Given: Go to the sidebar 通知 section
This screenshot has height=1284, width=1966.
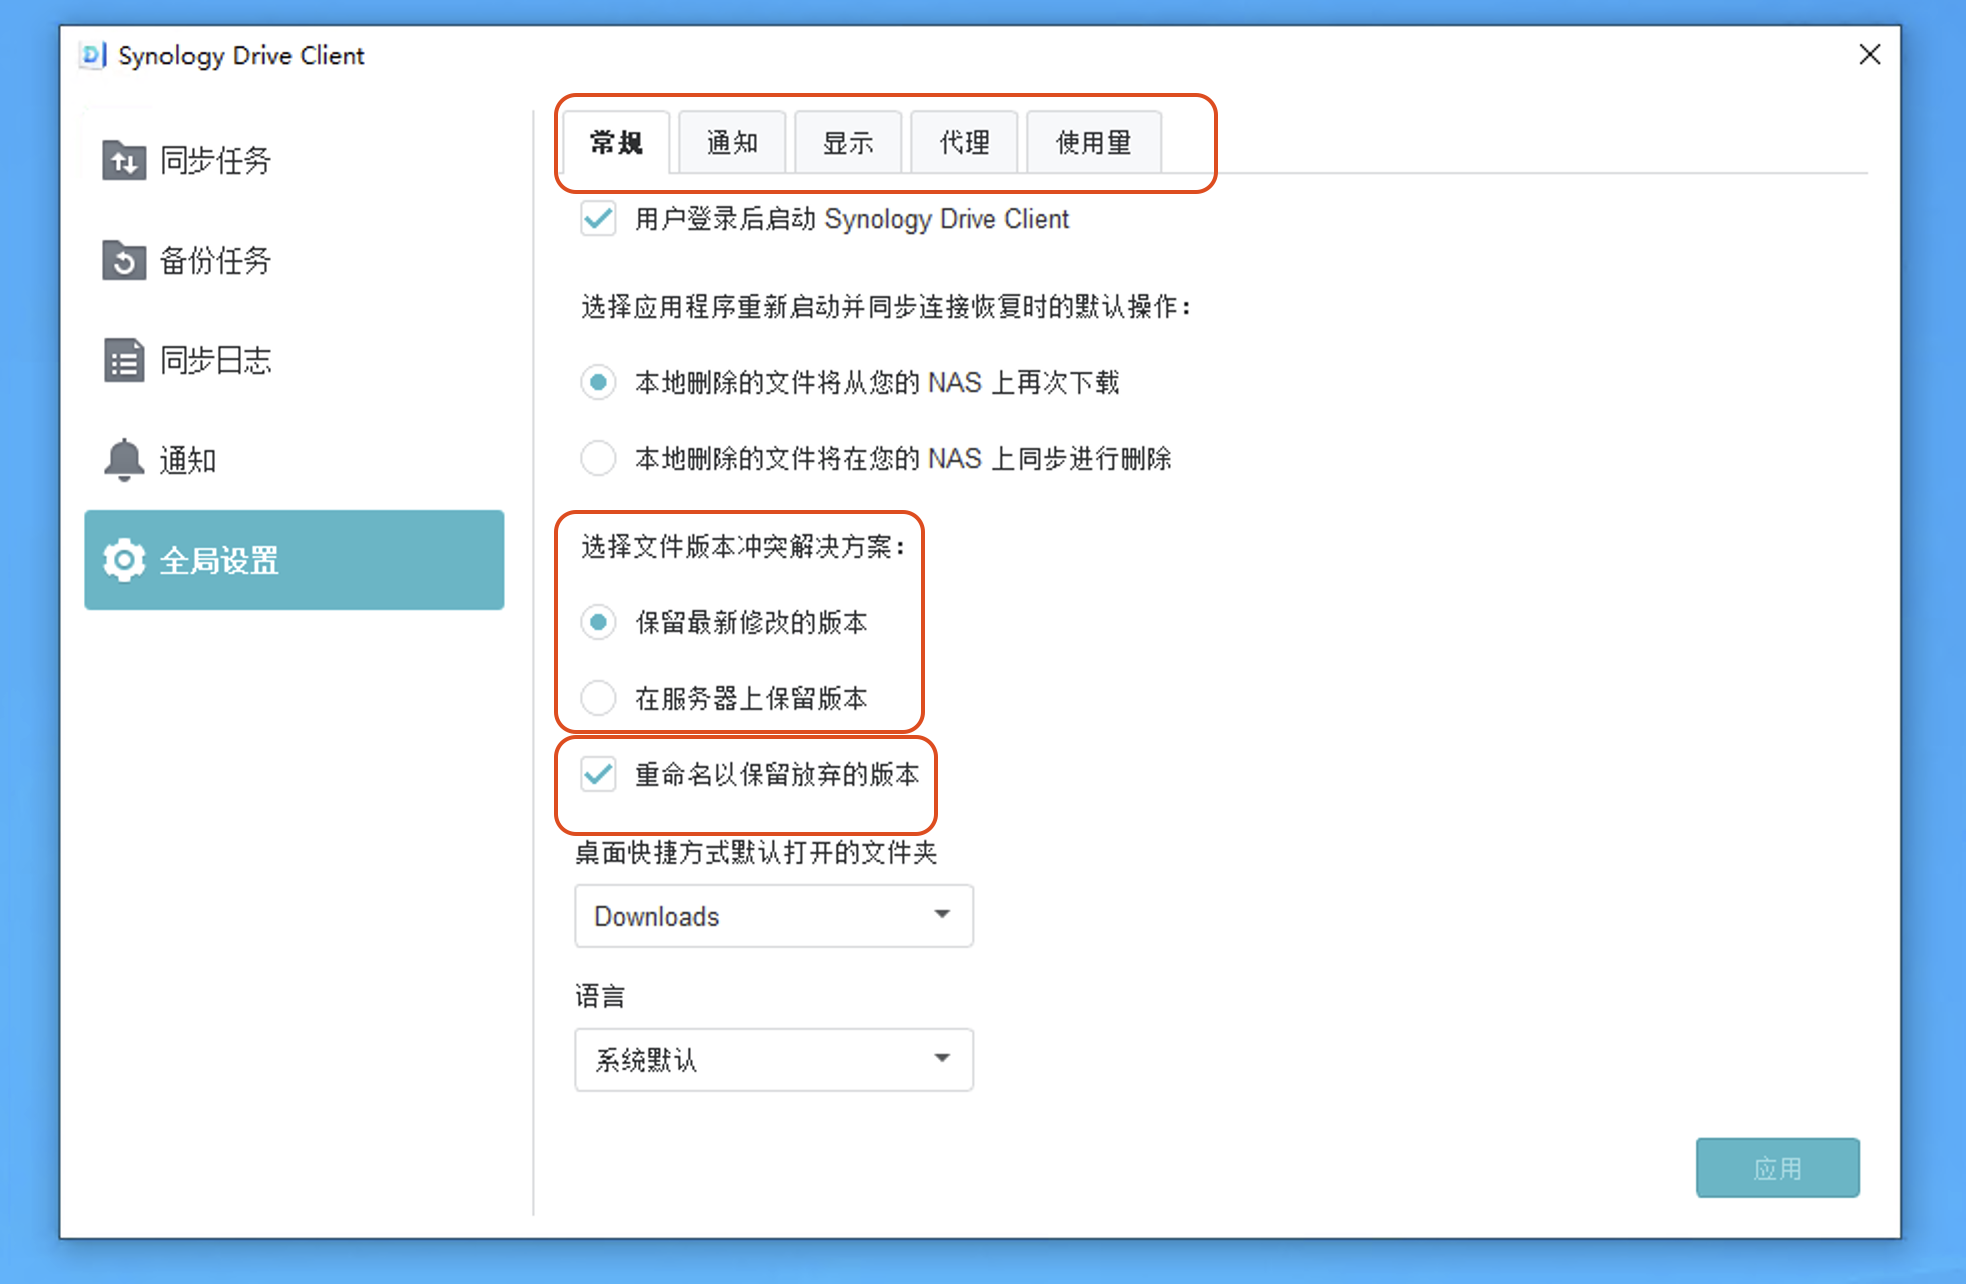Looking at the screenshot, I should tap(294, 460).
